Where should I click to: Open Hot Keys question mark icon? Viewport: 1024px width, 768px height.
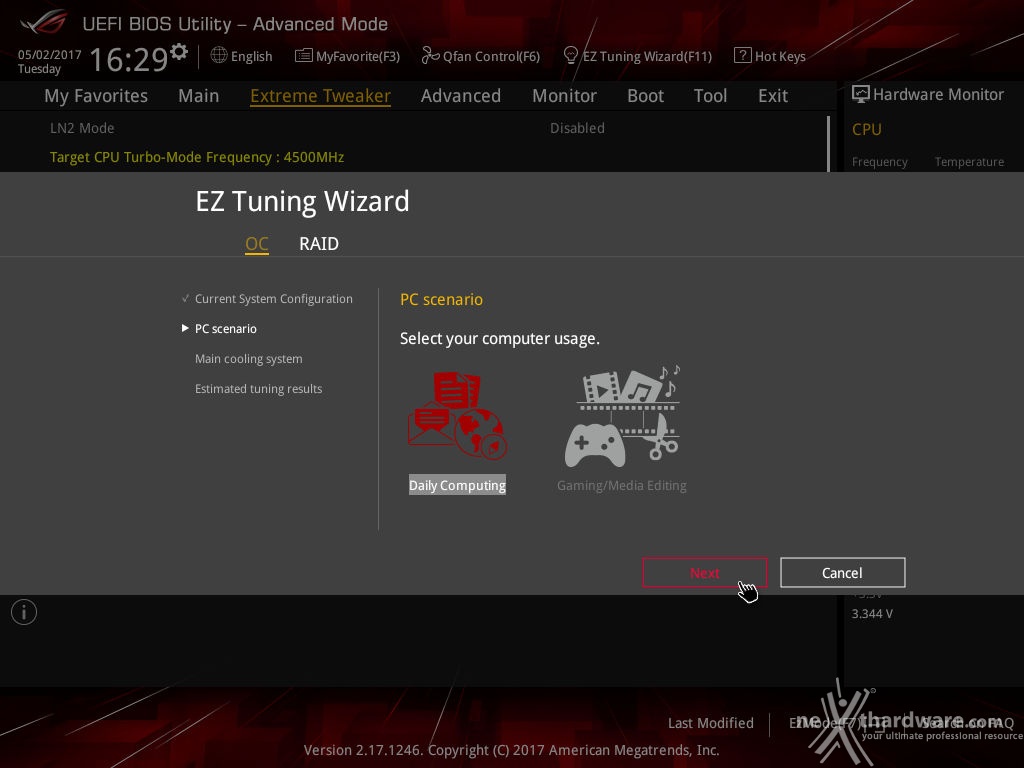[743, 55]
